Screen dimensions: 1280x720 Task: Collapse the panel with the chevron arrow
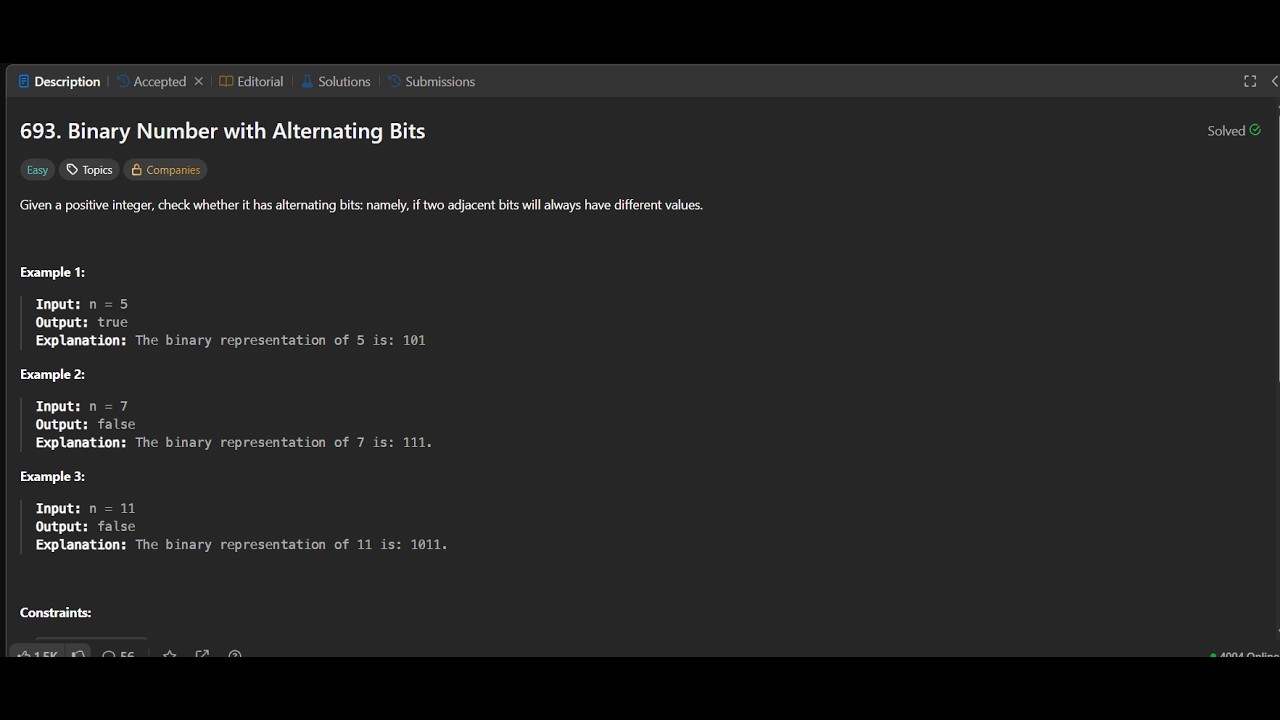pyautogui.click(x=1274, y=81)
